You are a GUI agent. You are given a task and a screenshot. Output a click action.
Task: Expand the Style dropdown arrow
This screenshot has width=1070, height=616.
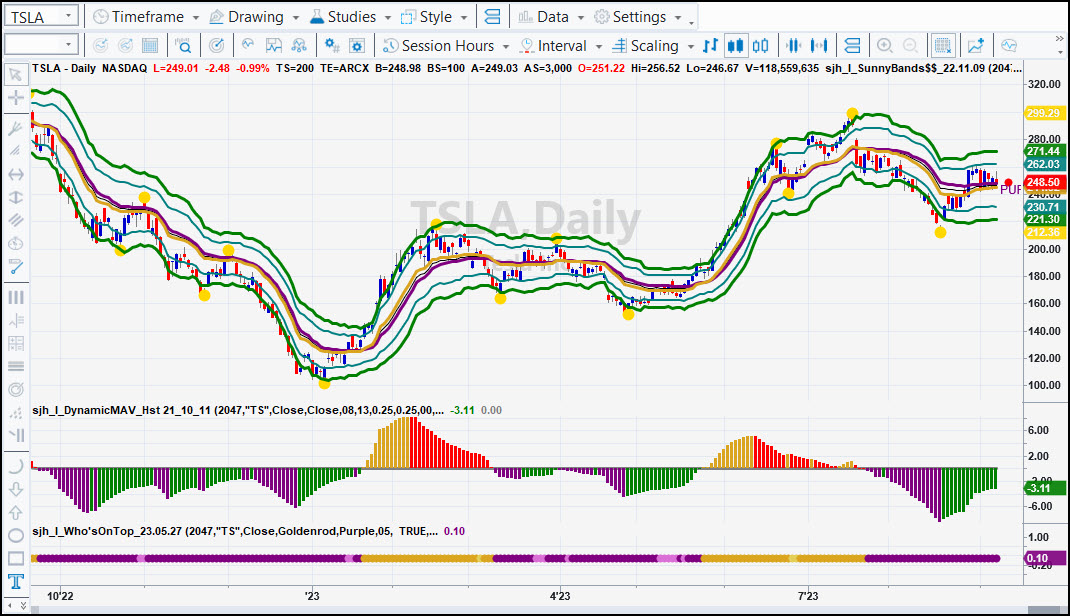[x=464, y=18]
